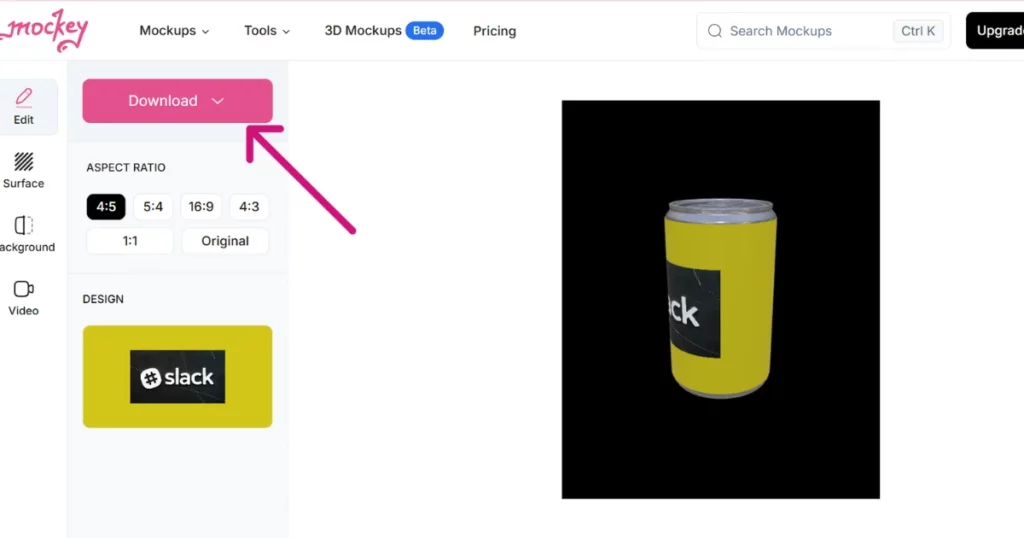
Task: Select the Original aspect ratio
Action: (225, 241)
